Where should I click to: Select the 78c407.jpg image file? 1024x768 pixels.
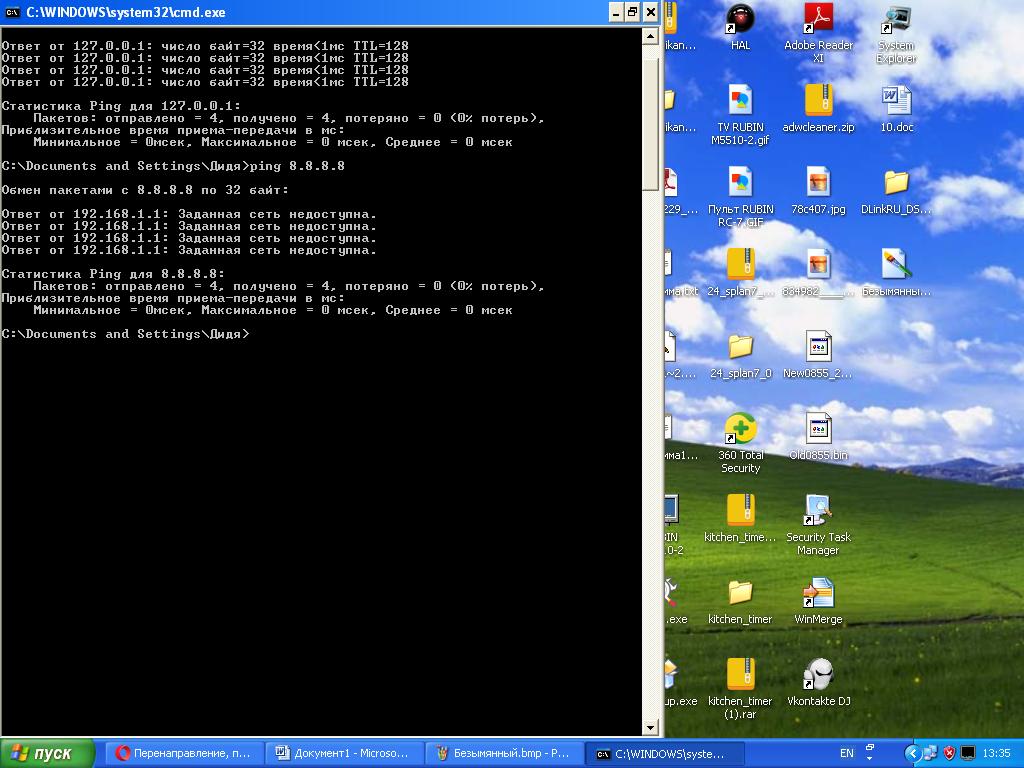818,183
